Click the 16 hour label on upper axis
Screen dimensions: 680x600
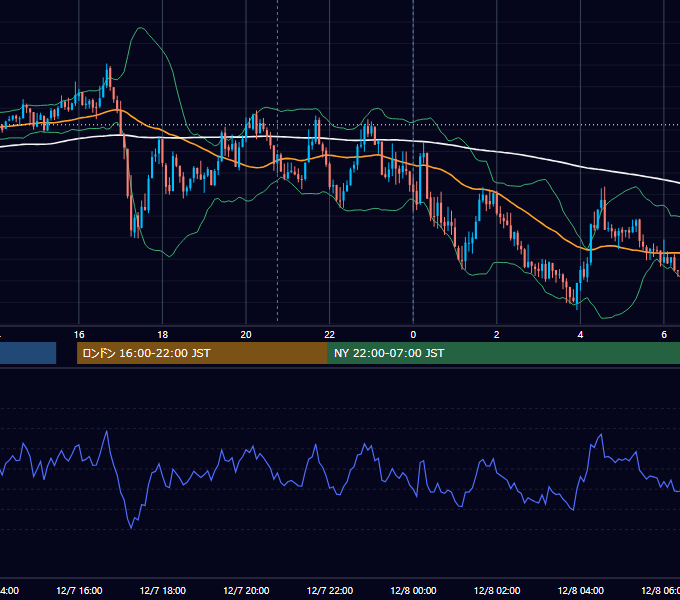pyautogui.click(x=79, y=335)
